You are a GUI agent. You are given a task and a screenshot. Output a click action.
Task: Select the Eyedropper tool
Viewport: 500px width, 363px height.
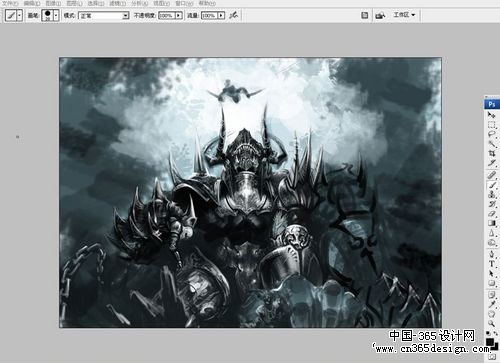[x=492, y=304]
